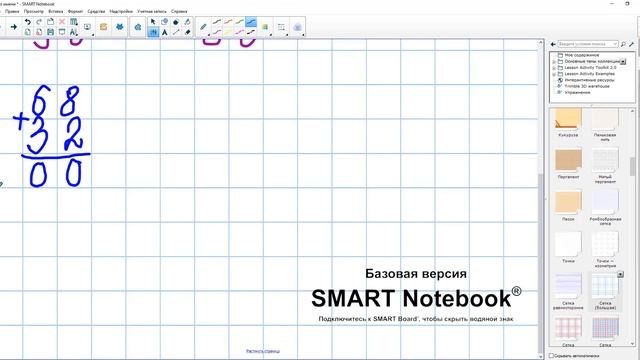Toggle the screen shade icon
Image resolution: width=640 pixels, height=360 pixels.
62,32
